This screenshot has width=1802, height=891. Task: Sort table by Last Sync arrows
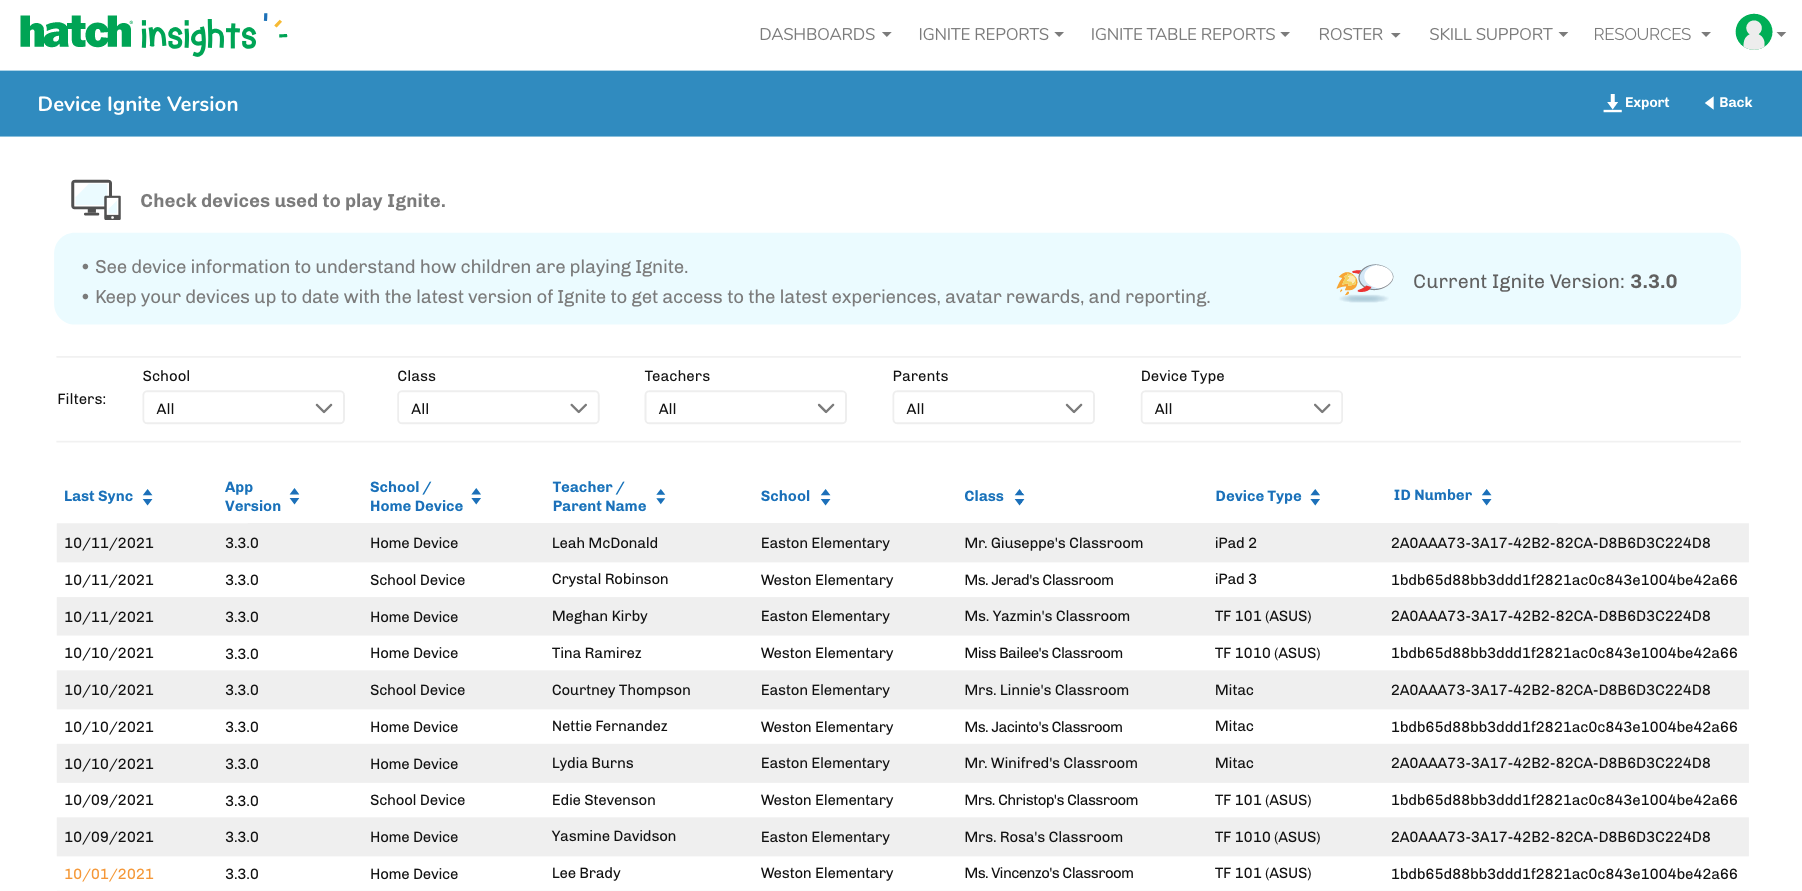[148, 497]
